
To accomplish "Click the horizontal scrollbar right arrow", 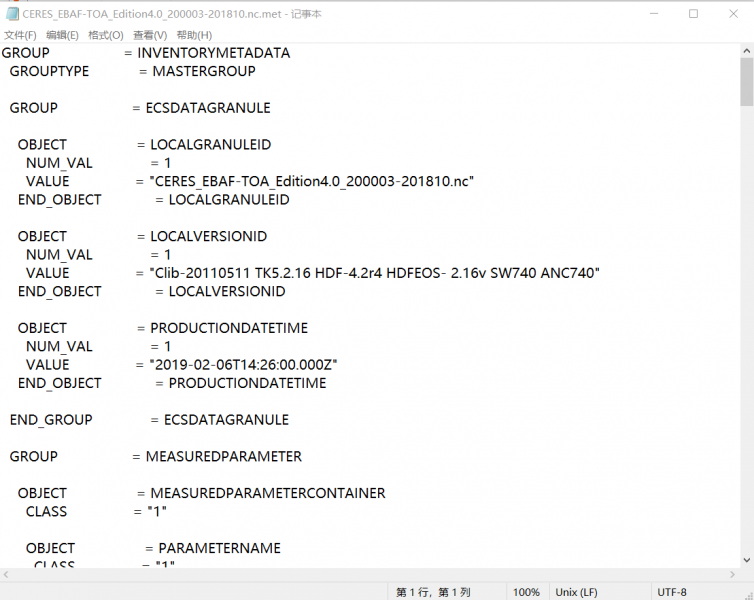I will (x=731, y=575).
